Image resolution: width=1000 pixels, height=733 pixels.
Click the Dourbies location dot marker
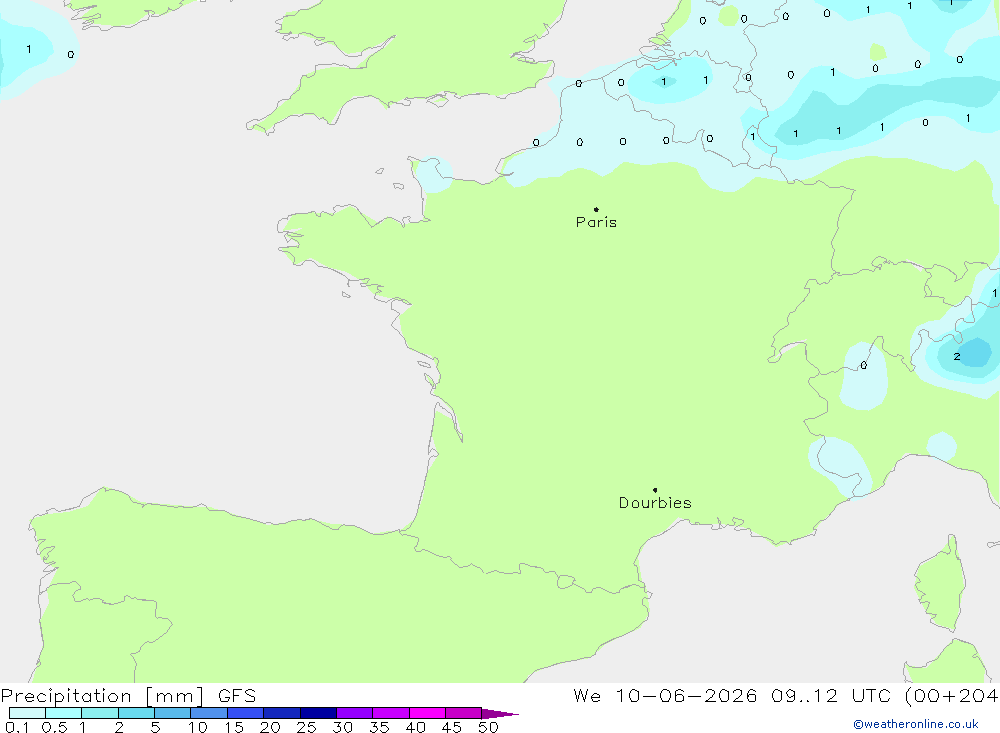(655, 490)
